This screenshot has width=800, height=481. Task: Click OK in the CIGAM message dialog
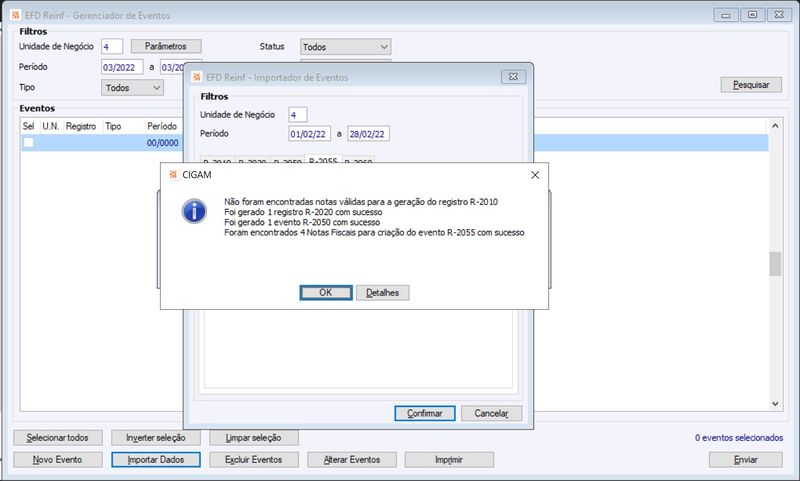tap(326, 293)
